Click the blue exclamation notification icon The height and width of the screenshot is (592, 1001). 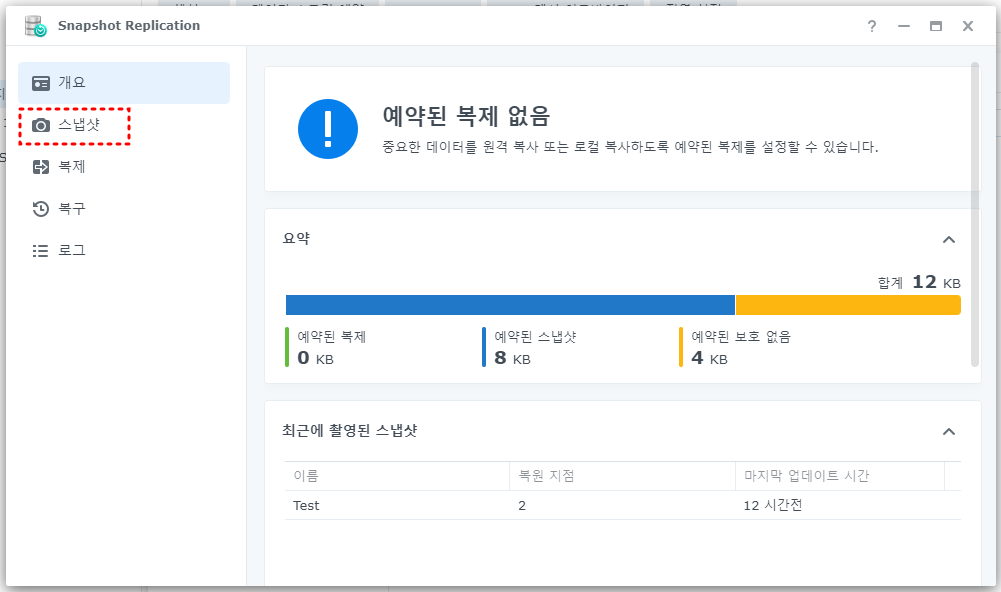tap(328, 129)
